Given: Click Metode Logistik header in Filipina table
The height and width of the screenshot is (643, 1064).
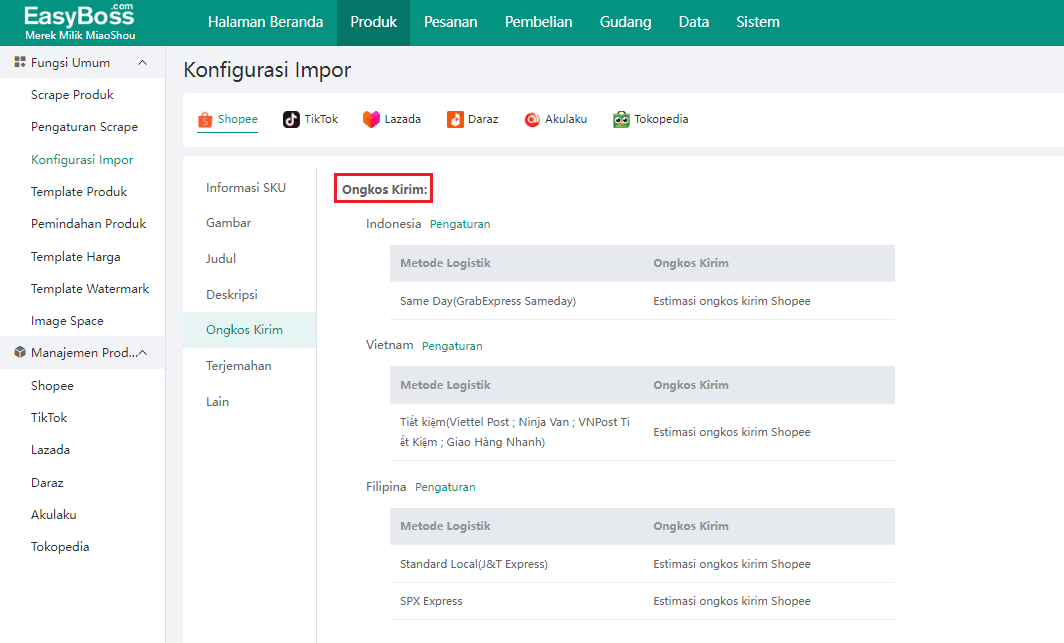Looking at the screenshot, I should [x=445, y=526].
